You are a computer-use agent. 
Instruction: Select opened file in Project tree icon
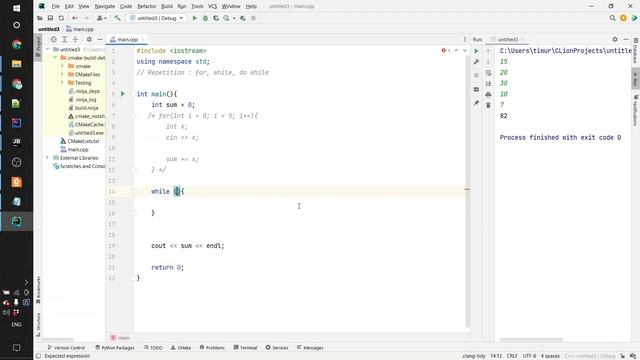(x=53, y=39)
